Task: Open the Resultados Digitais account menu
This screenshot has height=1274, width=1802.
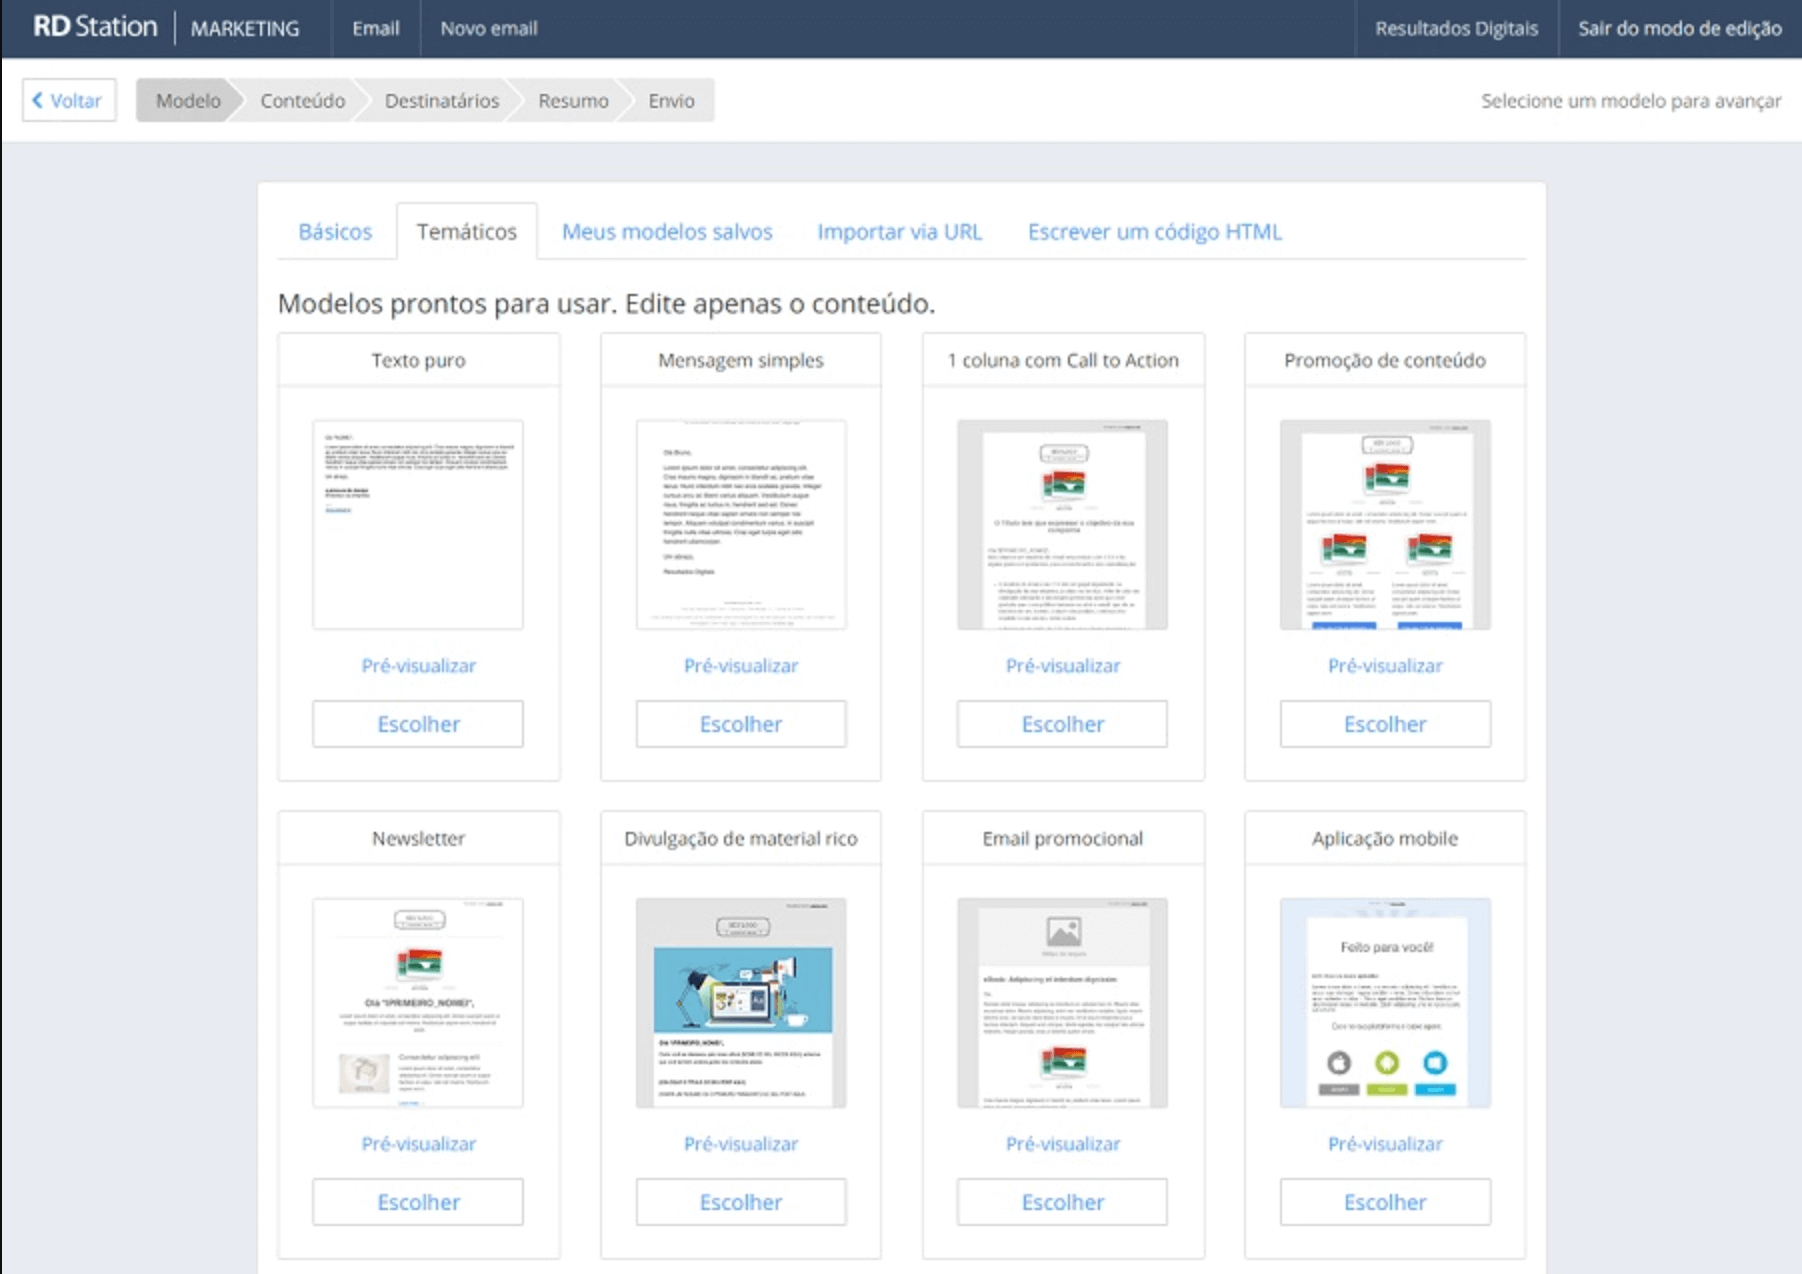Action: click(x=1456, y=28)
